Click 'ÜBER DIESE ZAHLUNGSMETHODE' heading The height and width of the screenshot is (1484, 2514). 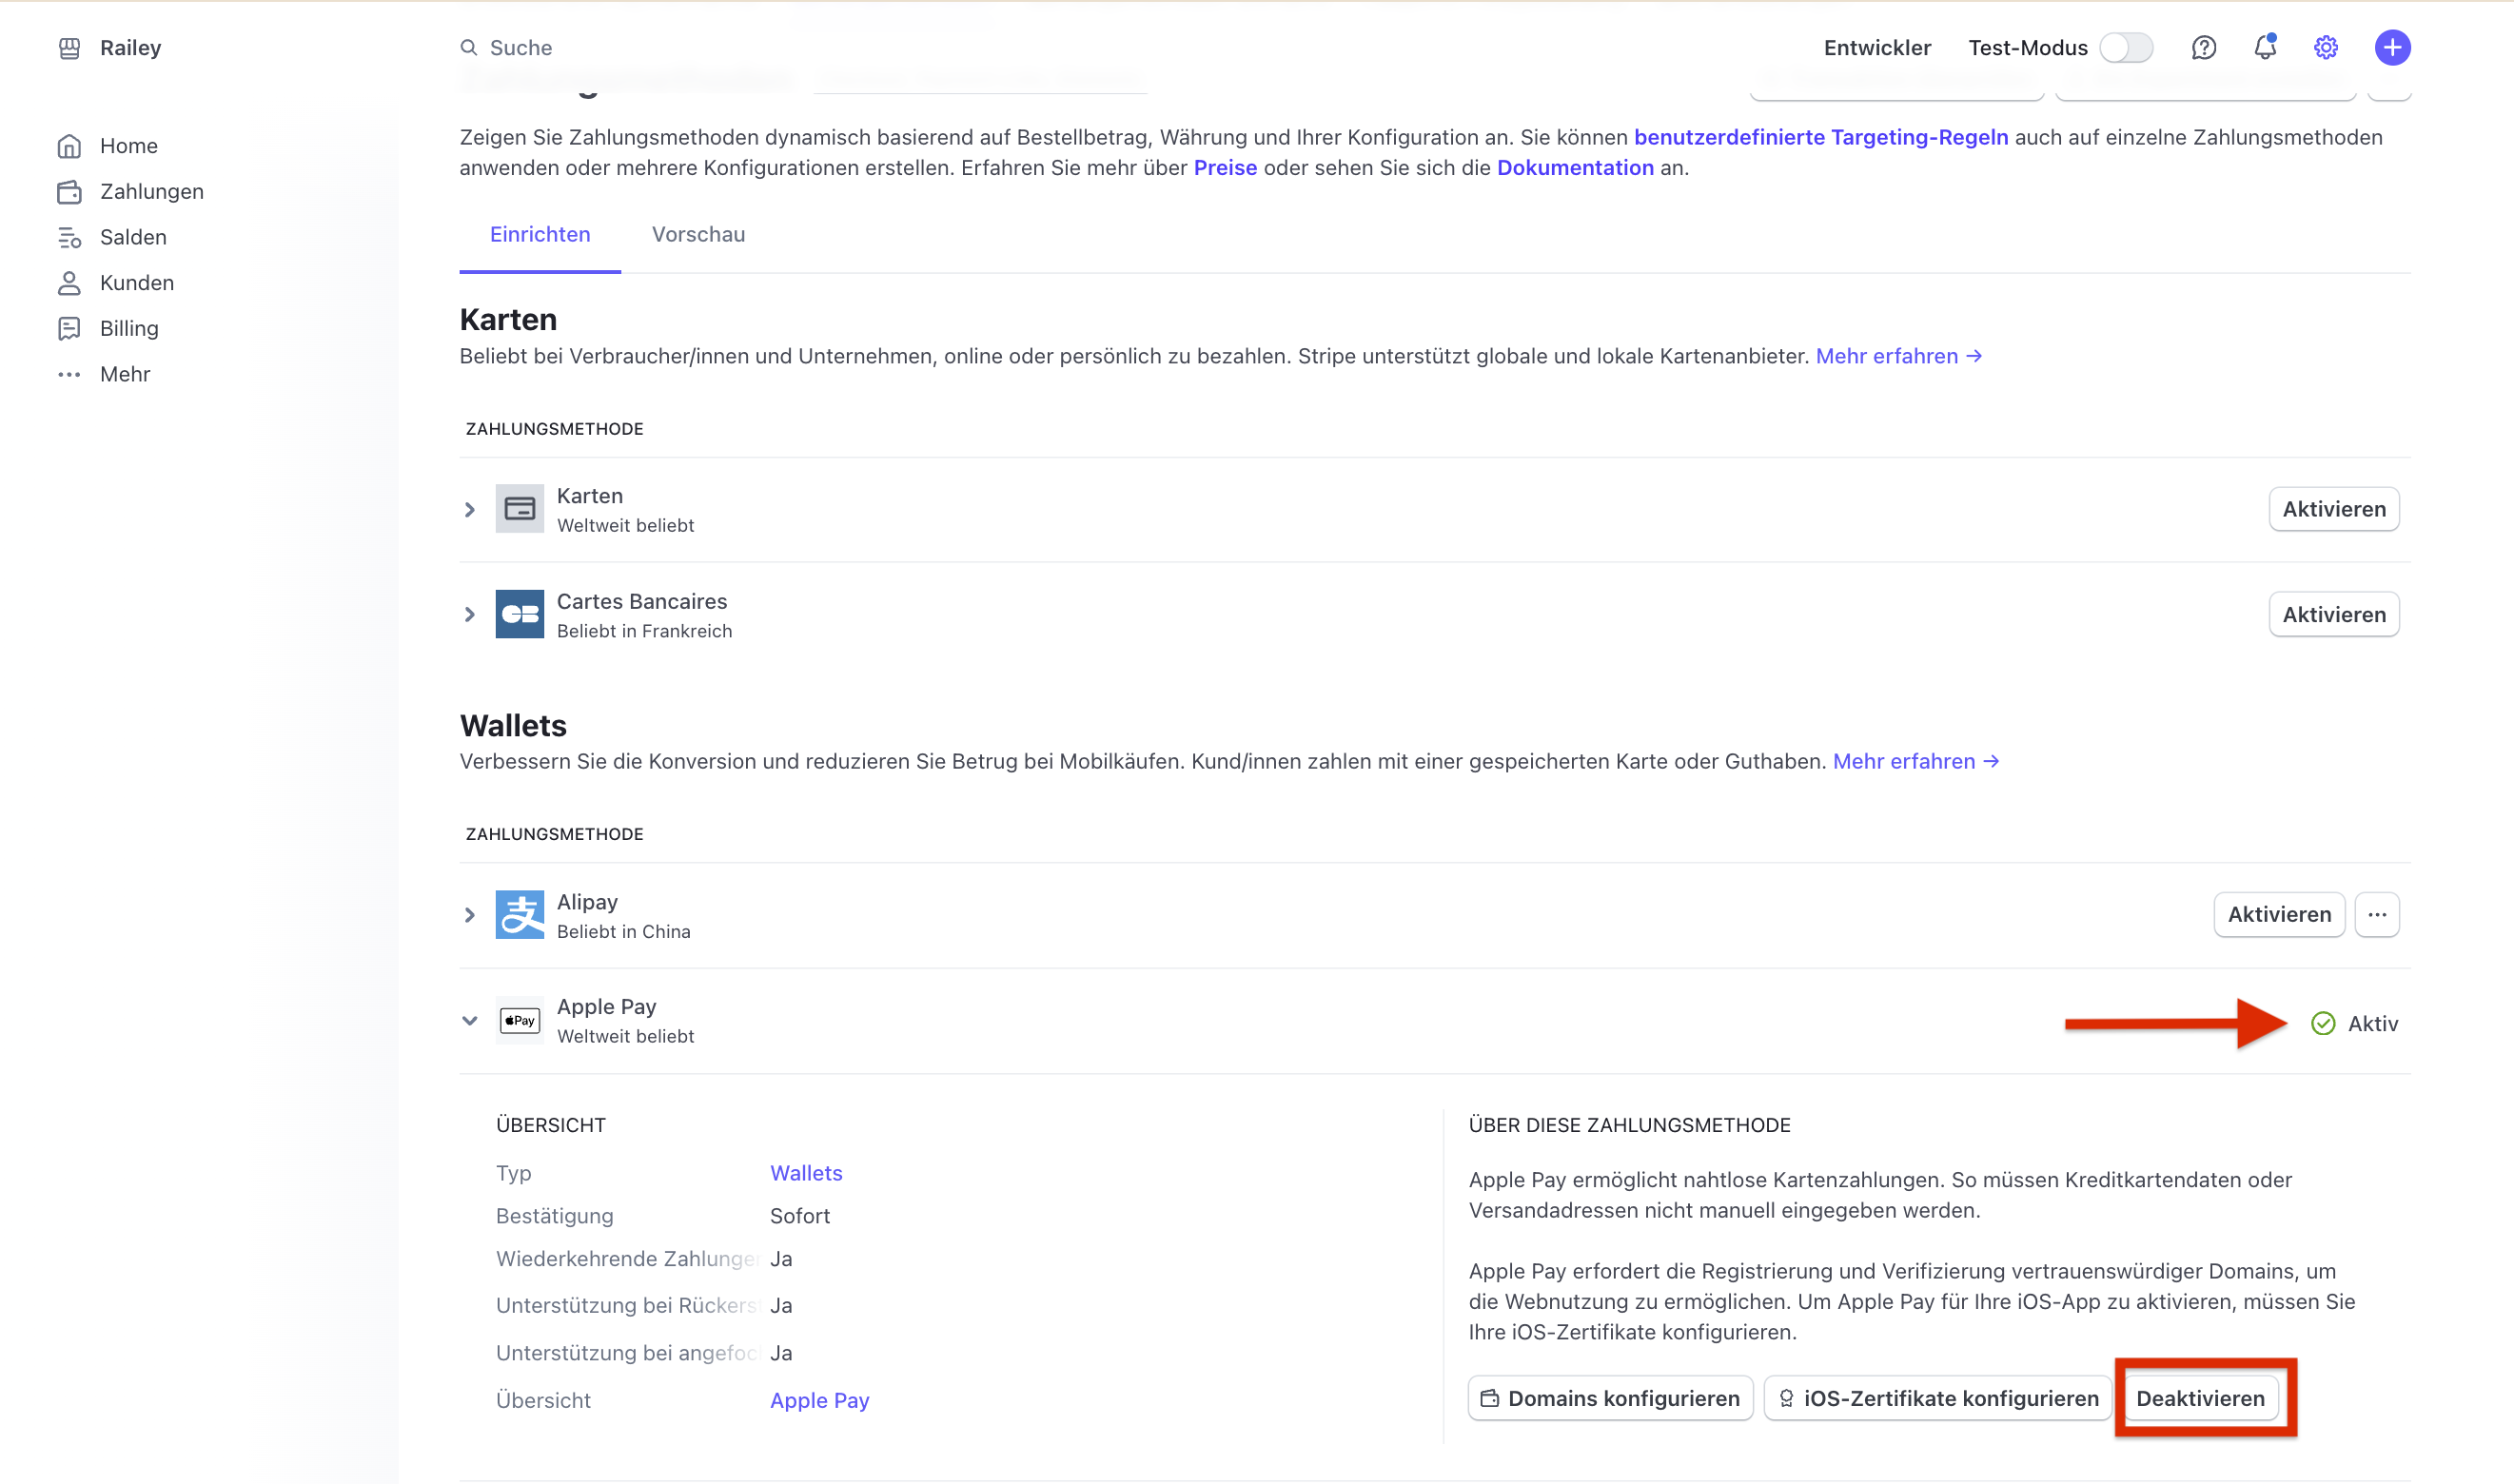[1630, 1126]
